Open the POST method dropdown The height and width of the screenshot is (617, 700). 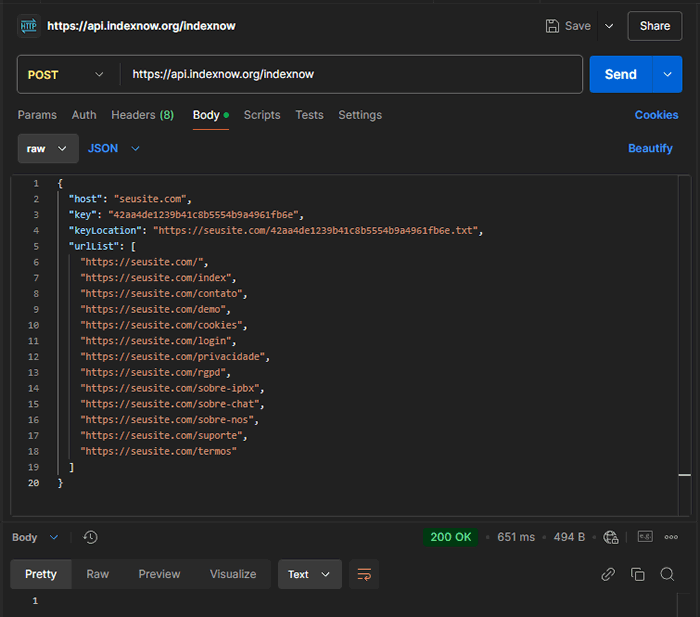pyautogui.click(x=66, y=75)
